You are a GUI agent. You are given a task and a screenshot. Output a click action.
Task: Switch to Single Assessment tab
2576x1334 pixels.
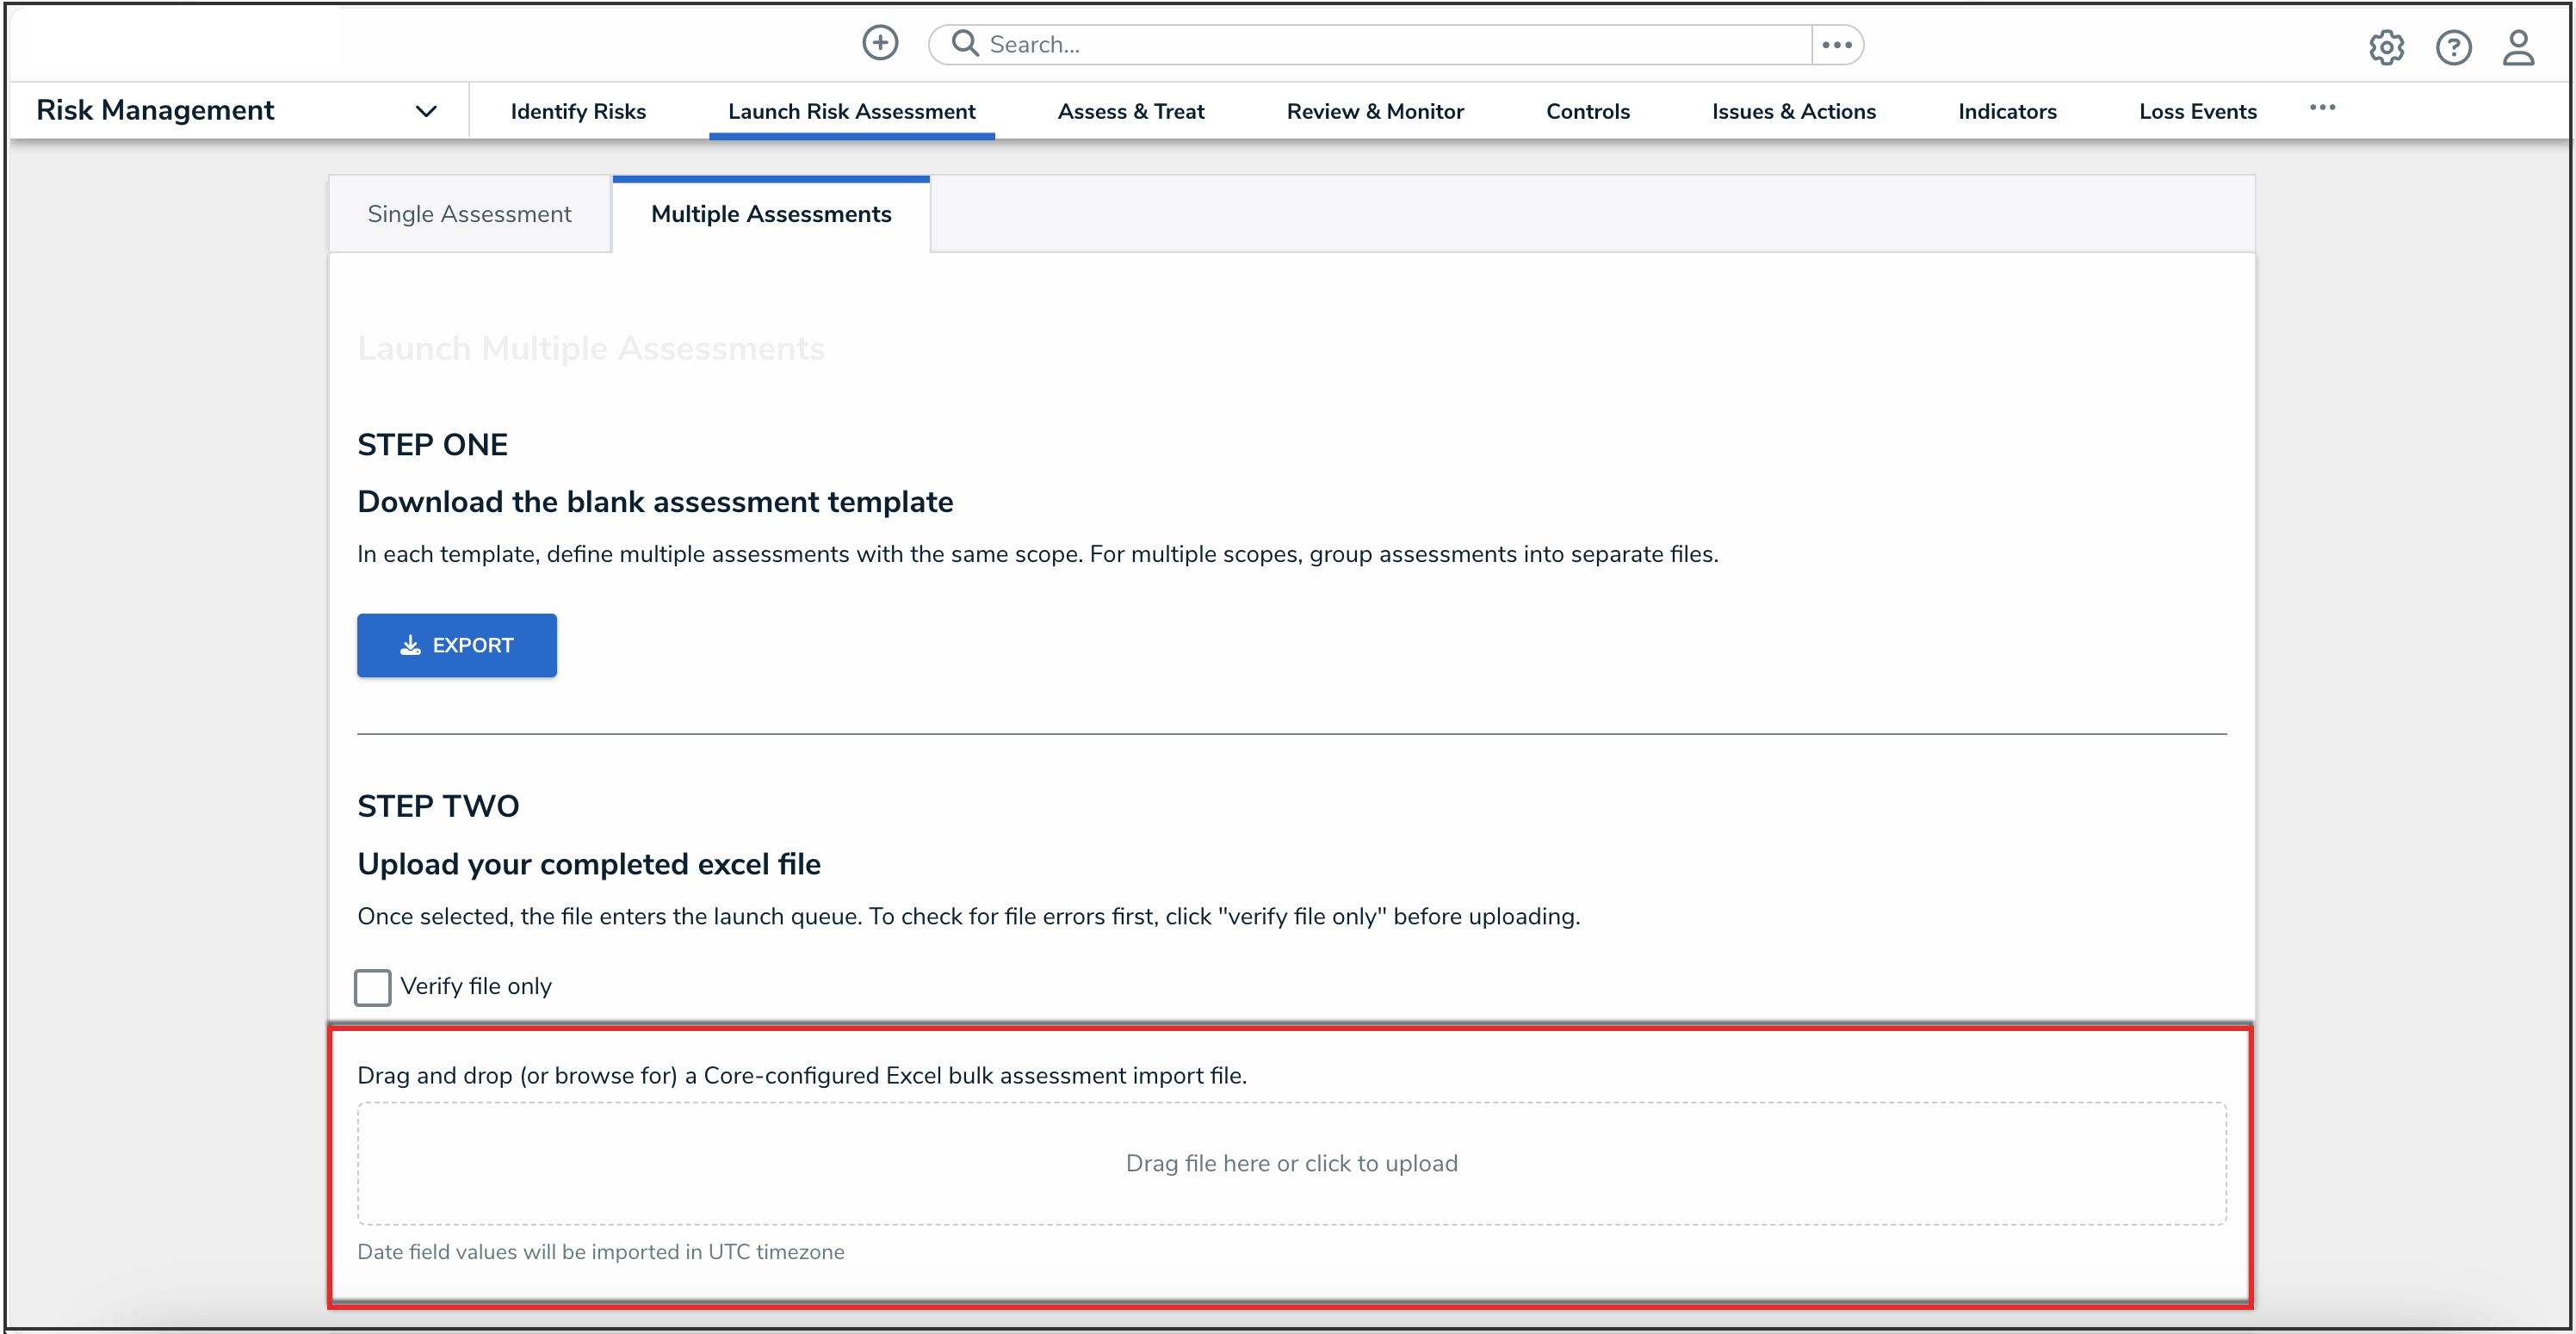point(469,214)
